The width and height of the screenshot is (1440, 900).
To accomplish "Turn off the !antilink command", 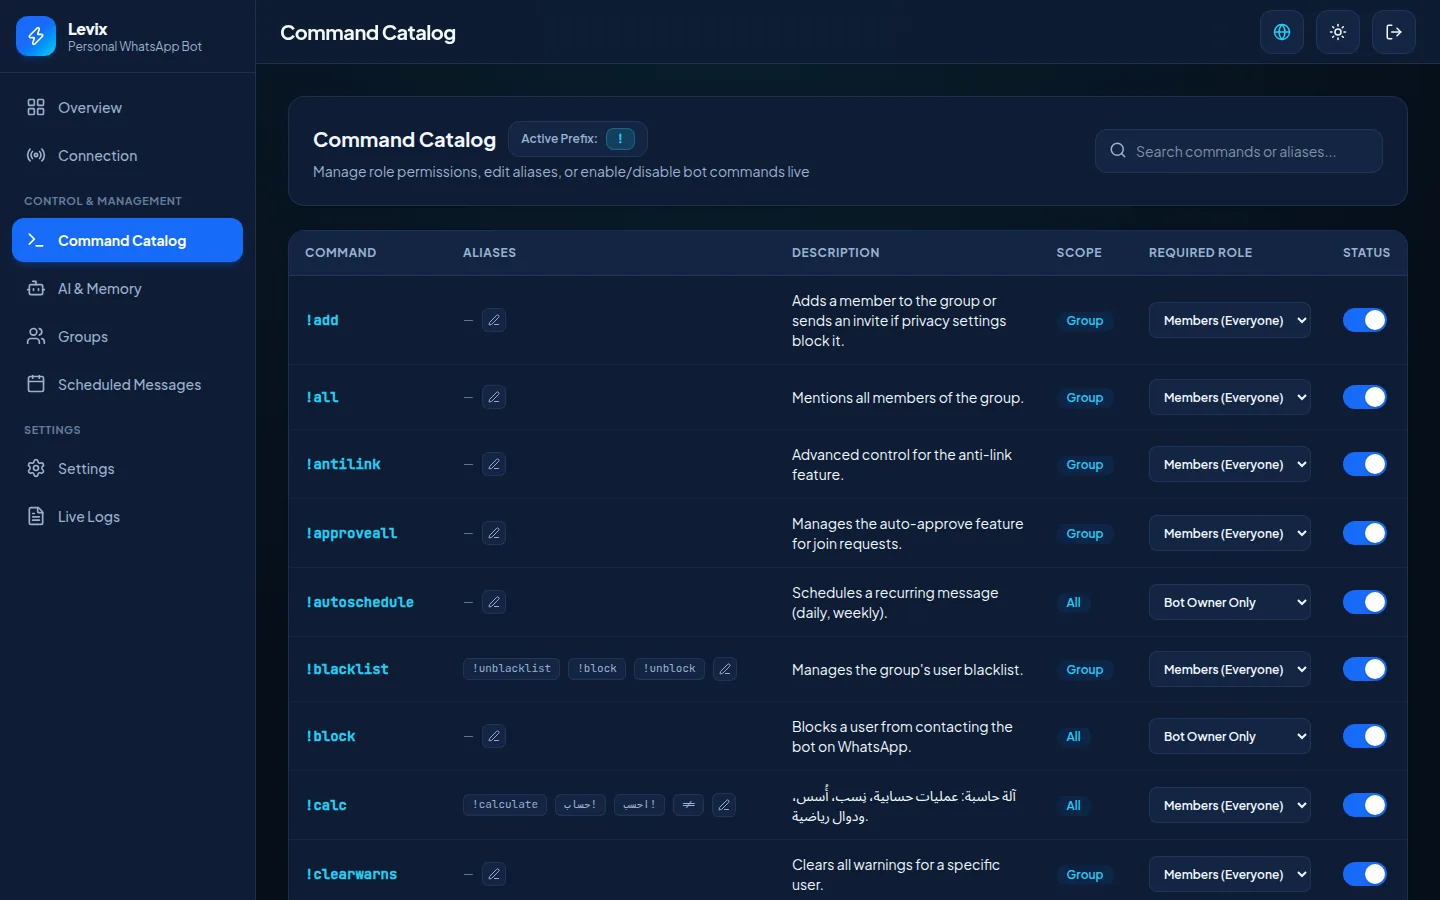I will click(x=1365, y=464).
